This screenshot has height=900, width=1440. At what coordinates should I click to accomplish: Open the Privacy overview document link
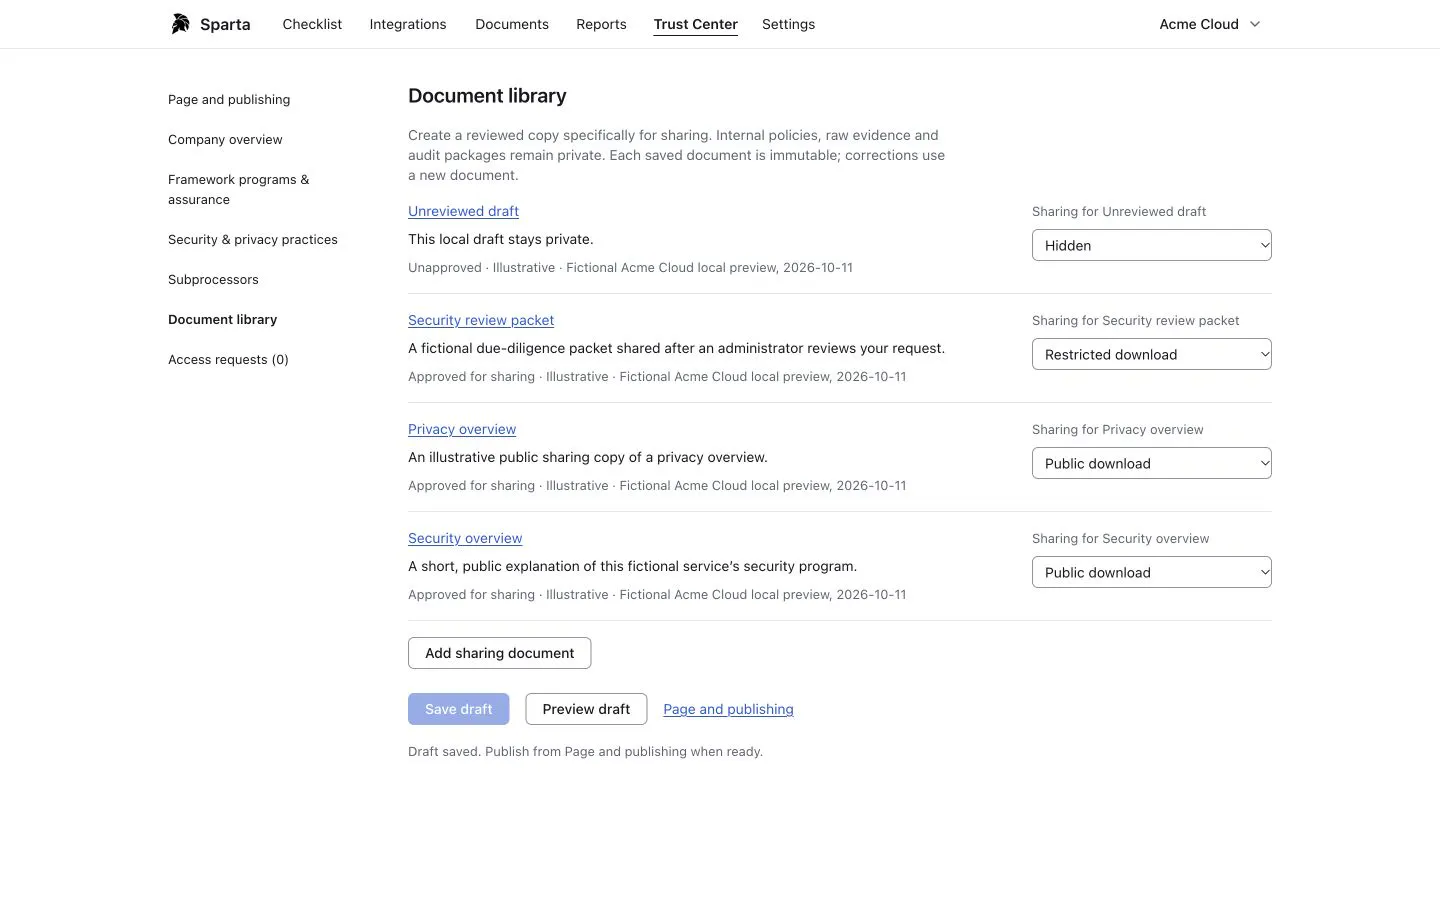coord(462,429)
